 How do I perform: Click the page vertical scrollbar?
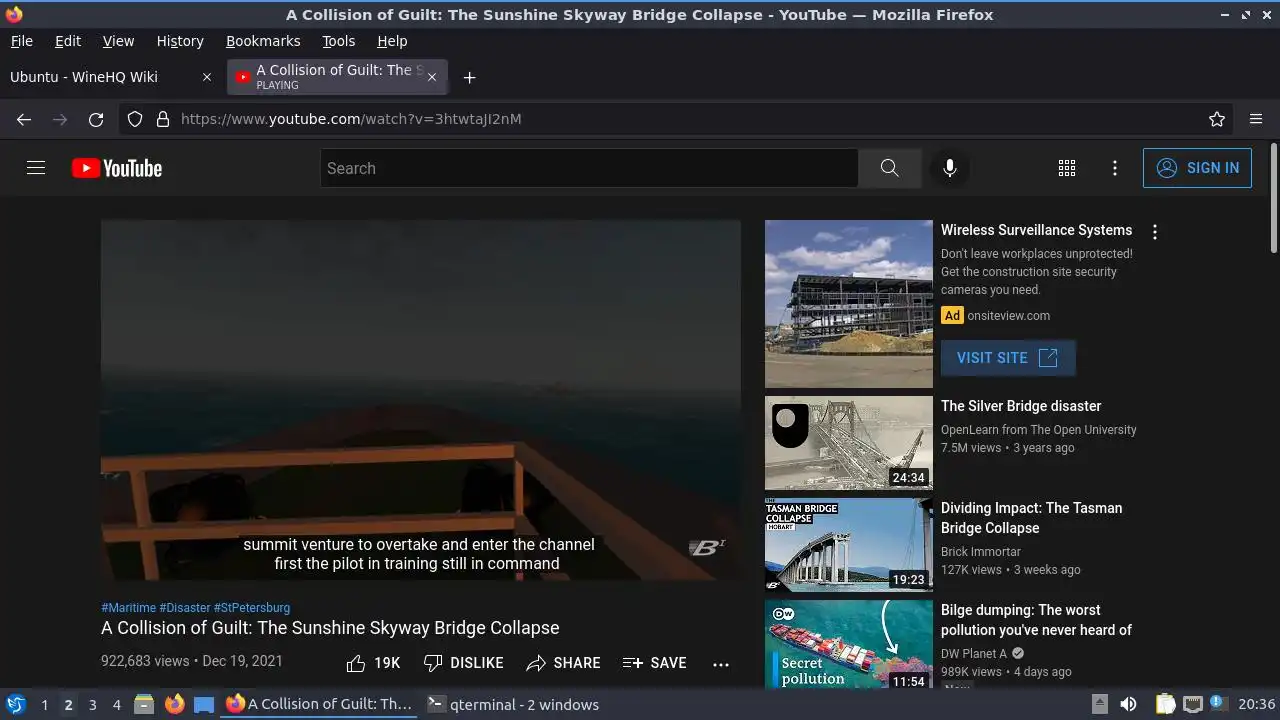[x=1273, y=198]
